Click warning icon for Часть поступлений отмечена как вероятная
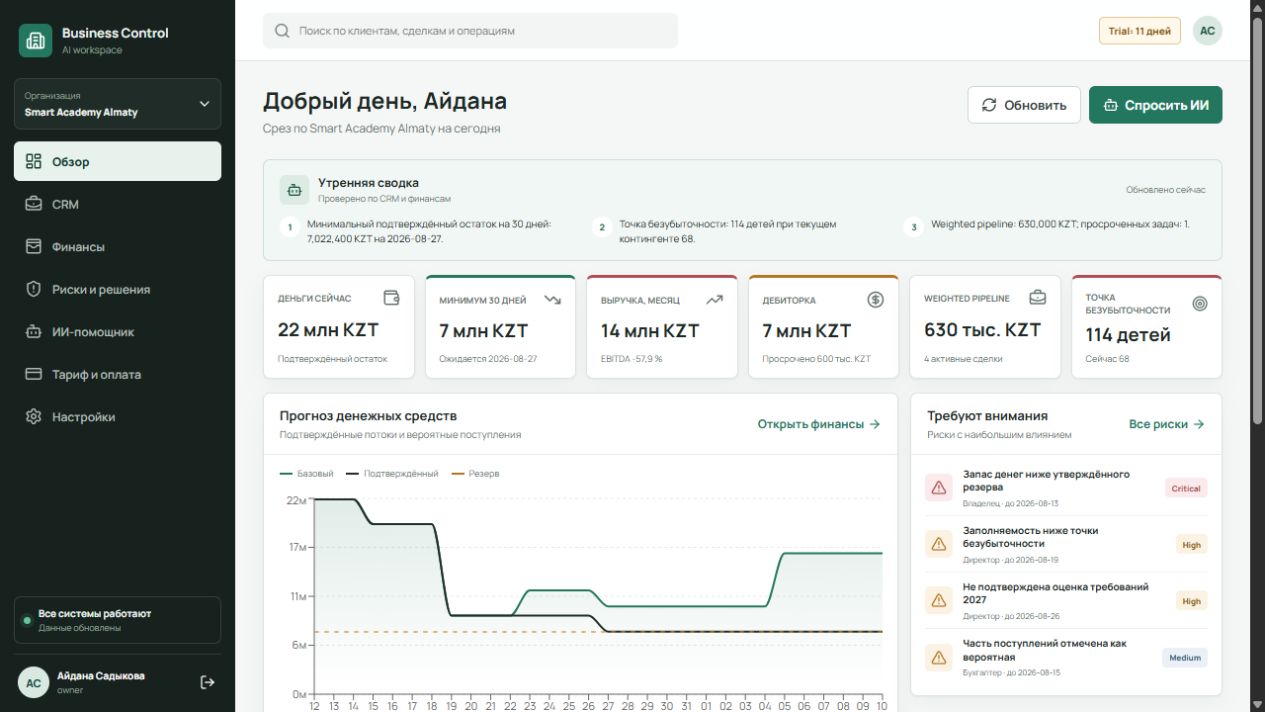Viewport: 1265px width, 712px height. (939, 657)
